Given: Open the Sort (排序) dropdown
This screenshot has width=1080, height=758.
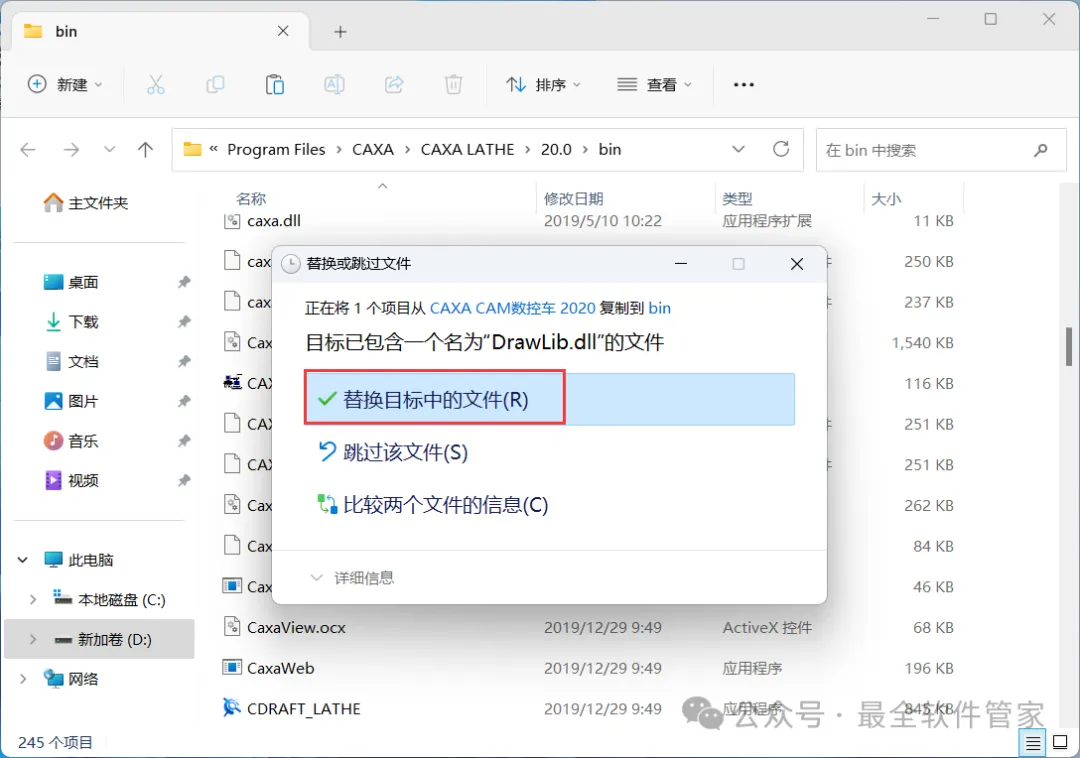Looking at the screenshot, I should pos(543,85).
